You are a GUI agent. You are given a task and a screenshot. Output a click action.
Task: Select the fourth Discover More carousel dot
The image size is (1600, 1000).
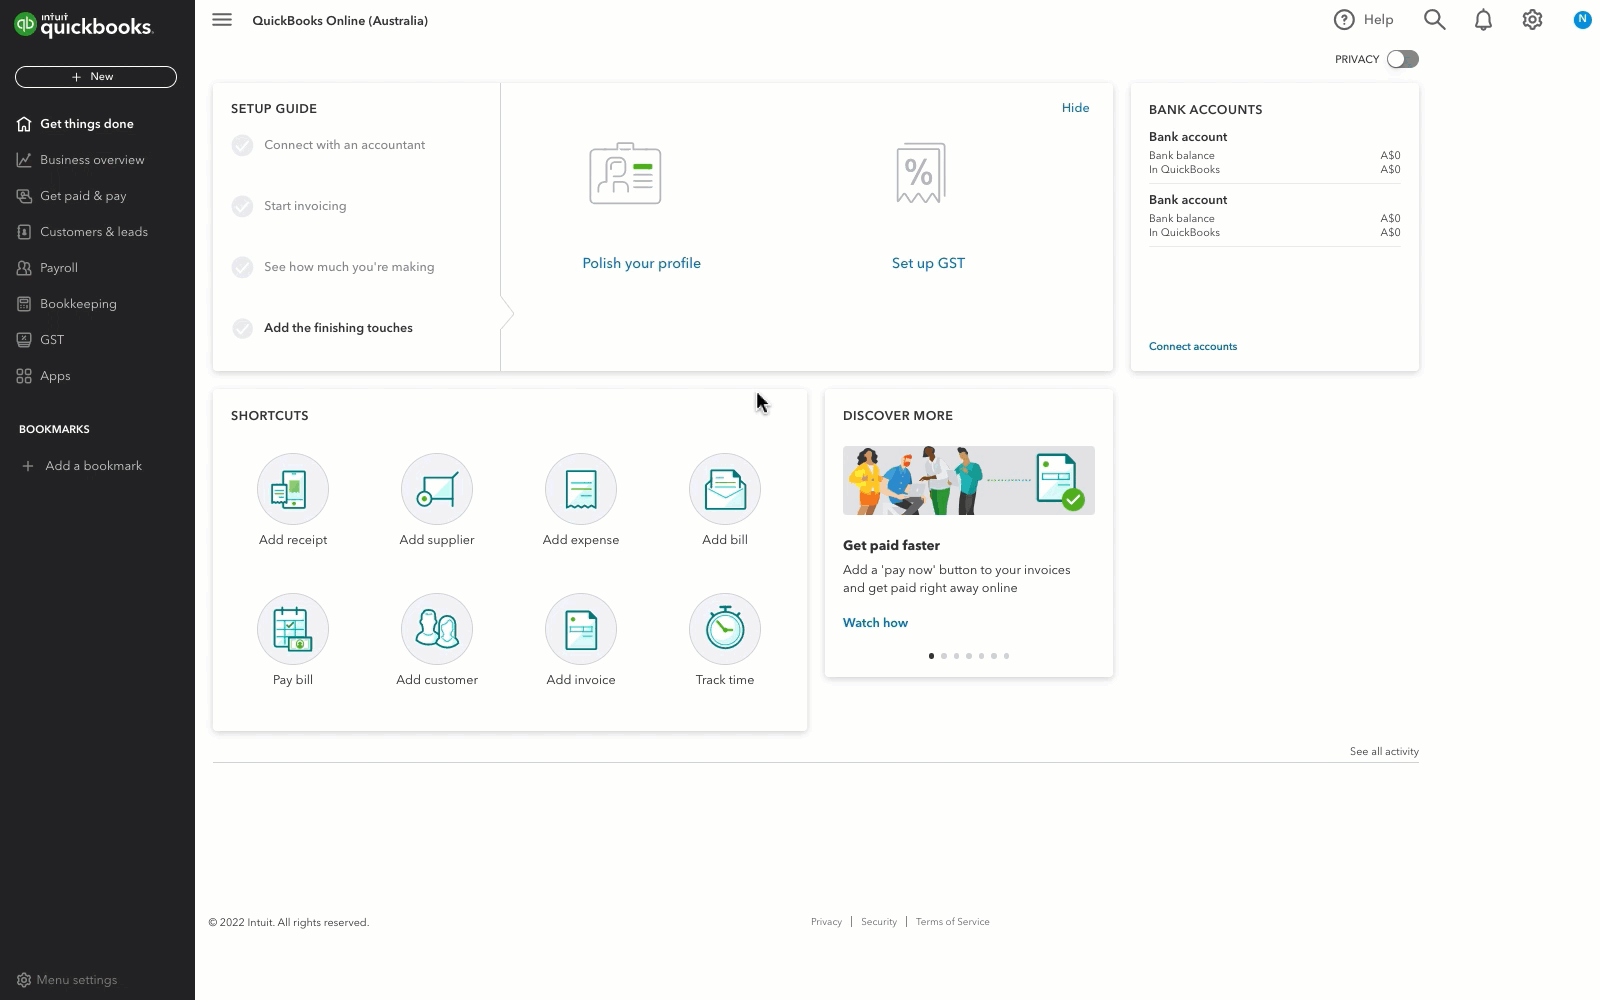point(969,656)
